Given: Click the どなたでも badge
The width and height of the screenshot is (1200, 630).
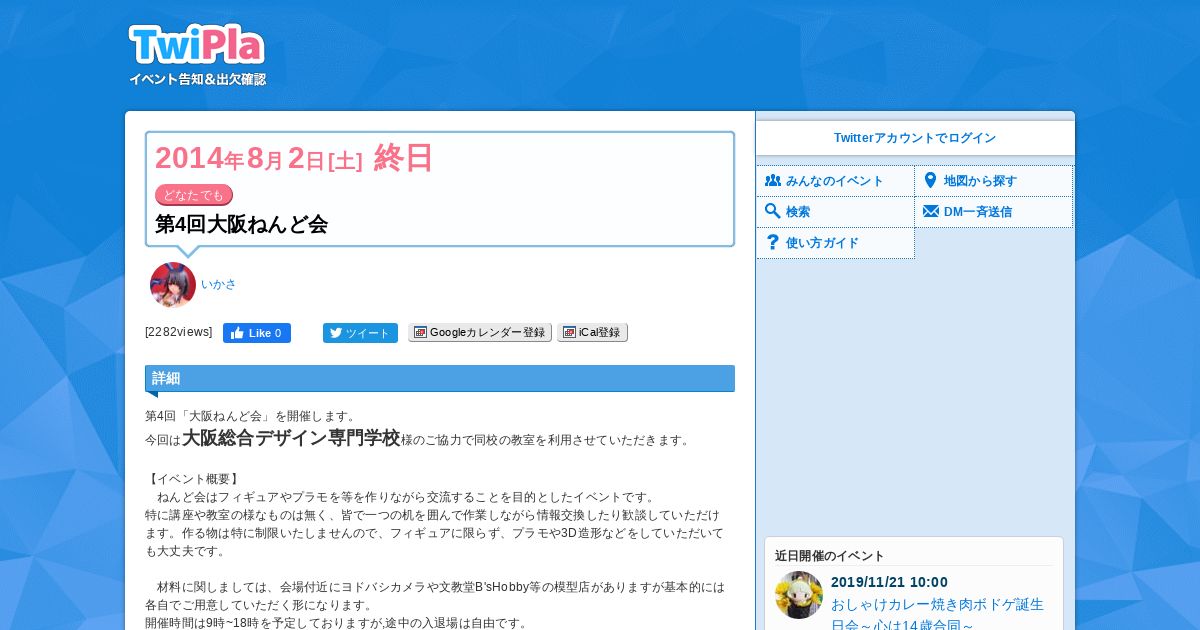Looking at the screenshot, I should click(x=194, y=195).
